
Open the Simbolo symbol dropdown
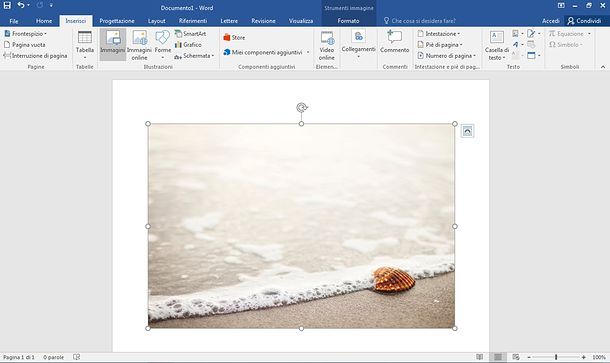[565, 45]
